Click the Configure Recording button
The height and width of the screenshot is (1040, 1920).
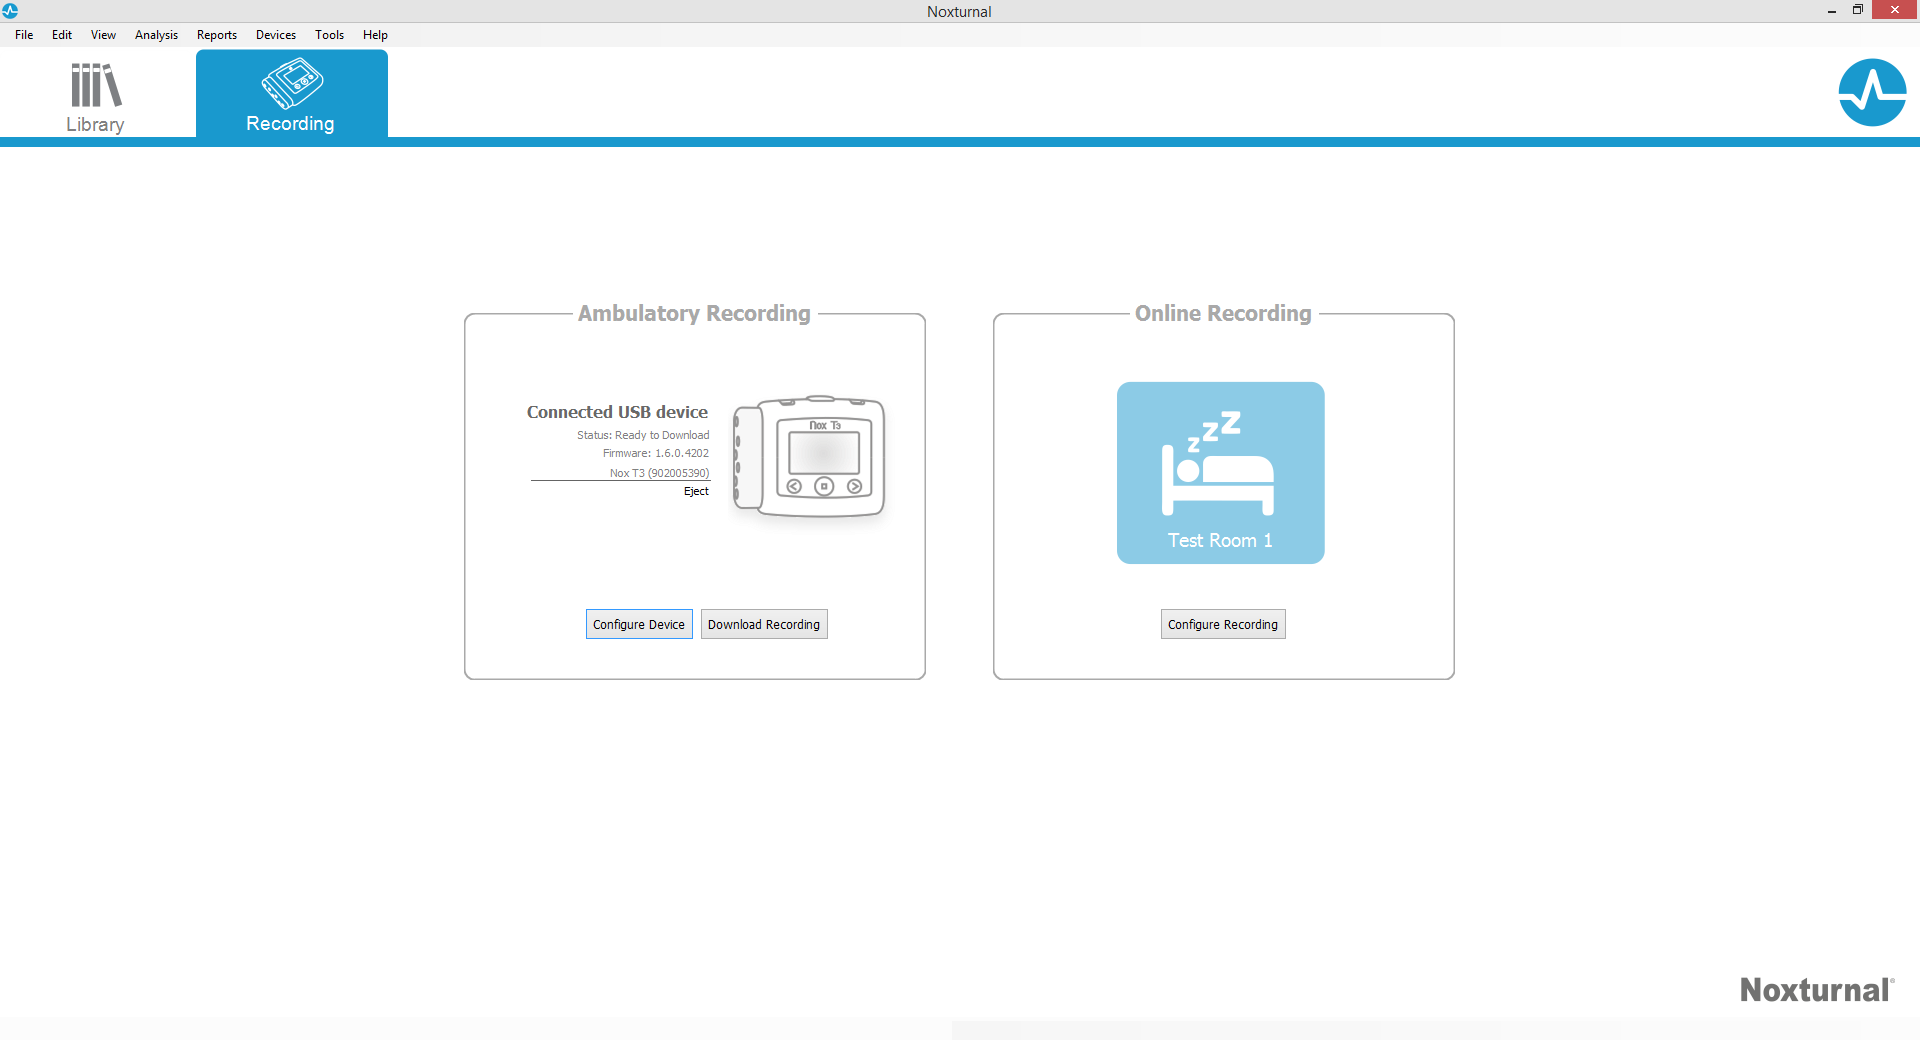tap(1222, 624)
